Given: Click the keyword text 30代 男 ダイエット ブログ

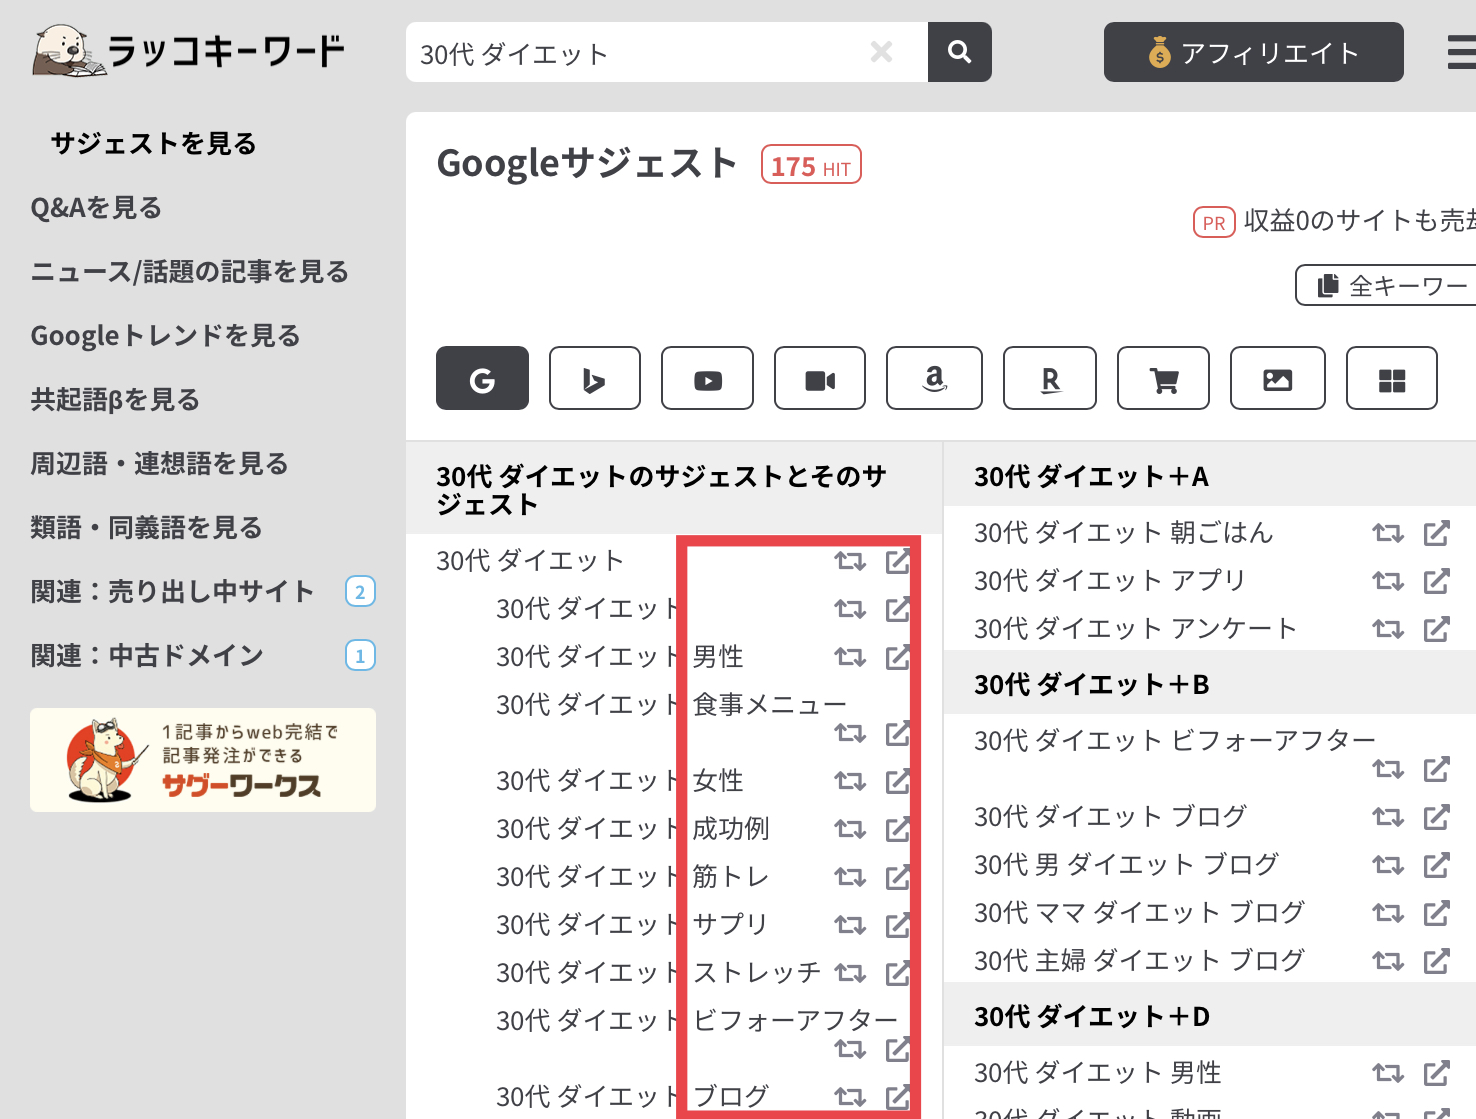Looking at the screenshot, I should coord(1127,865).
